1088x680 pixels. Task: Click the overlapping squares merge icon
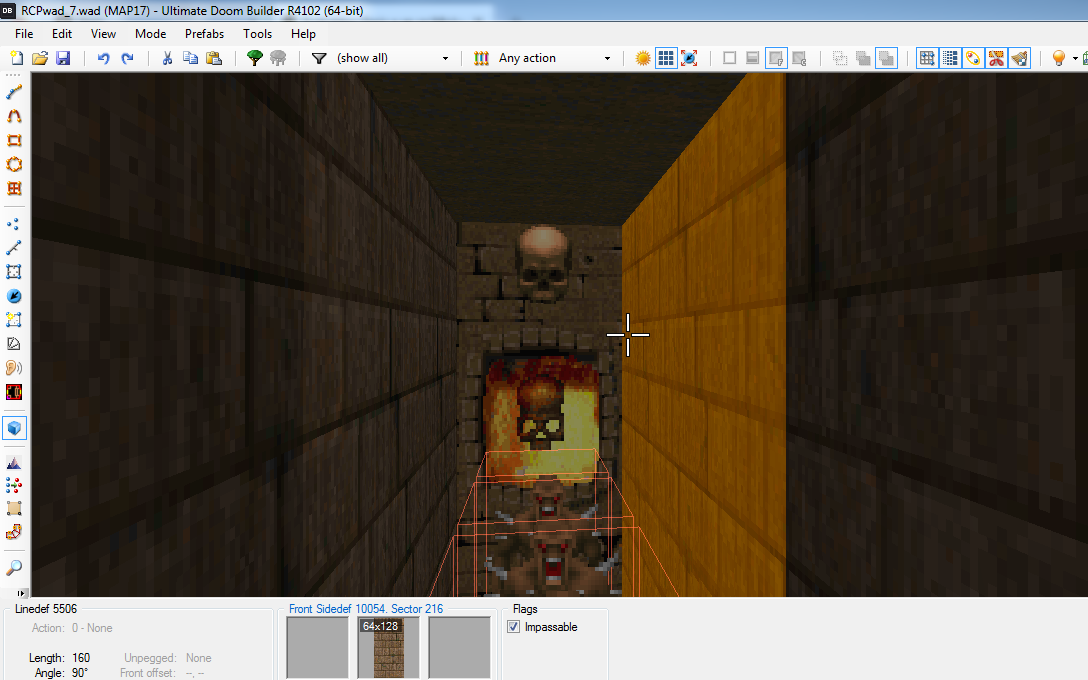[x=863, y=58]
